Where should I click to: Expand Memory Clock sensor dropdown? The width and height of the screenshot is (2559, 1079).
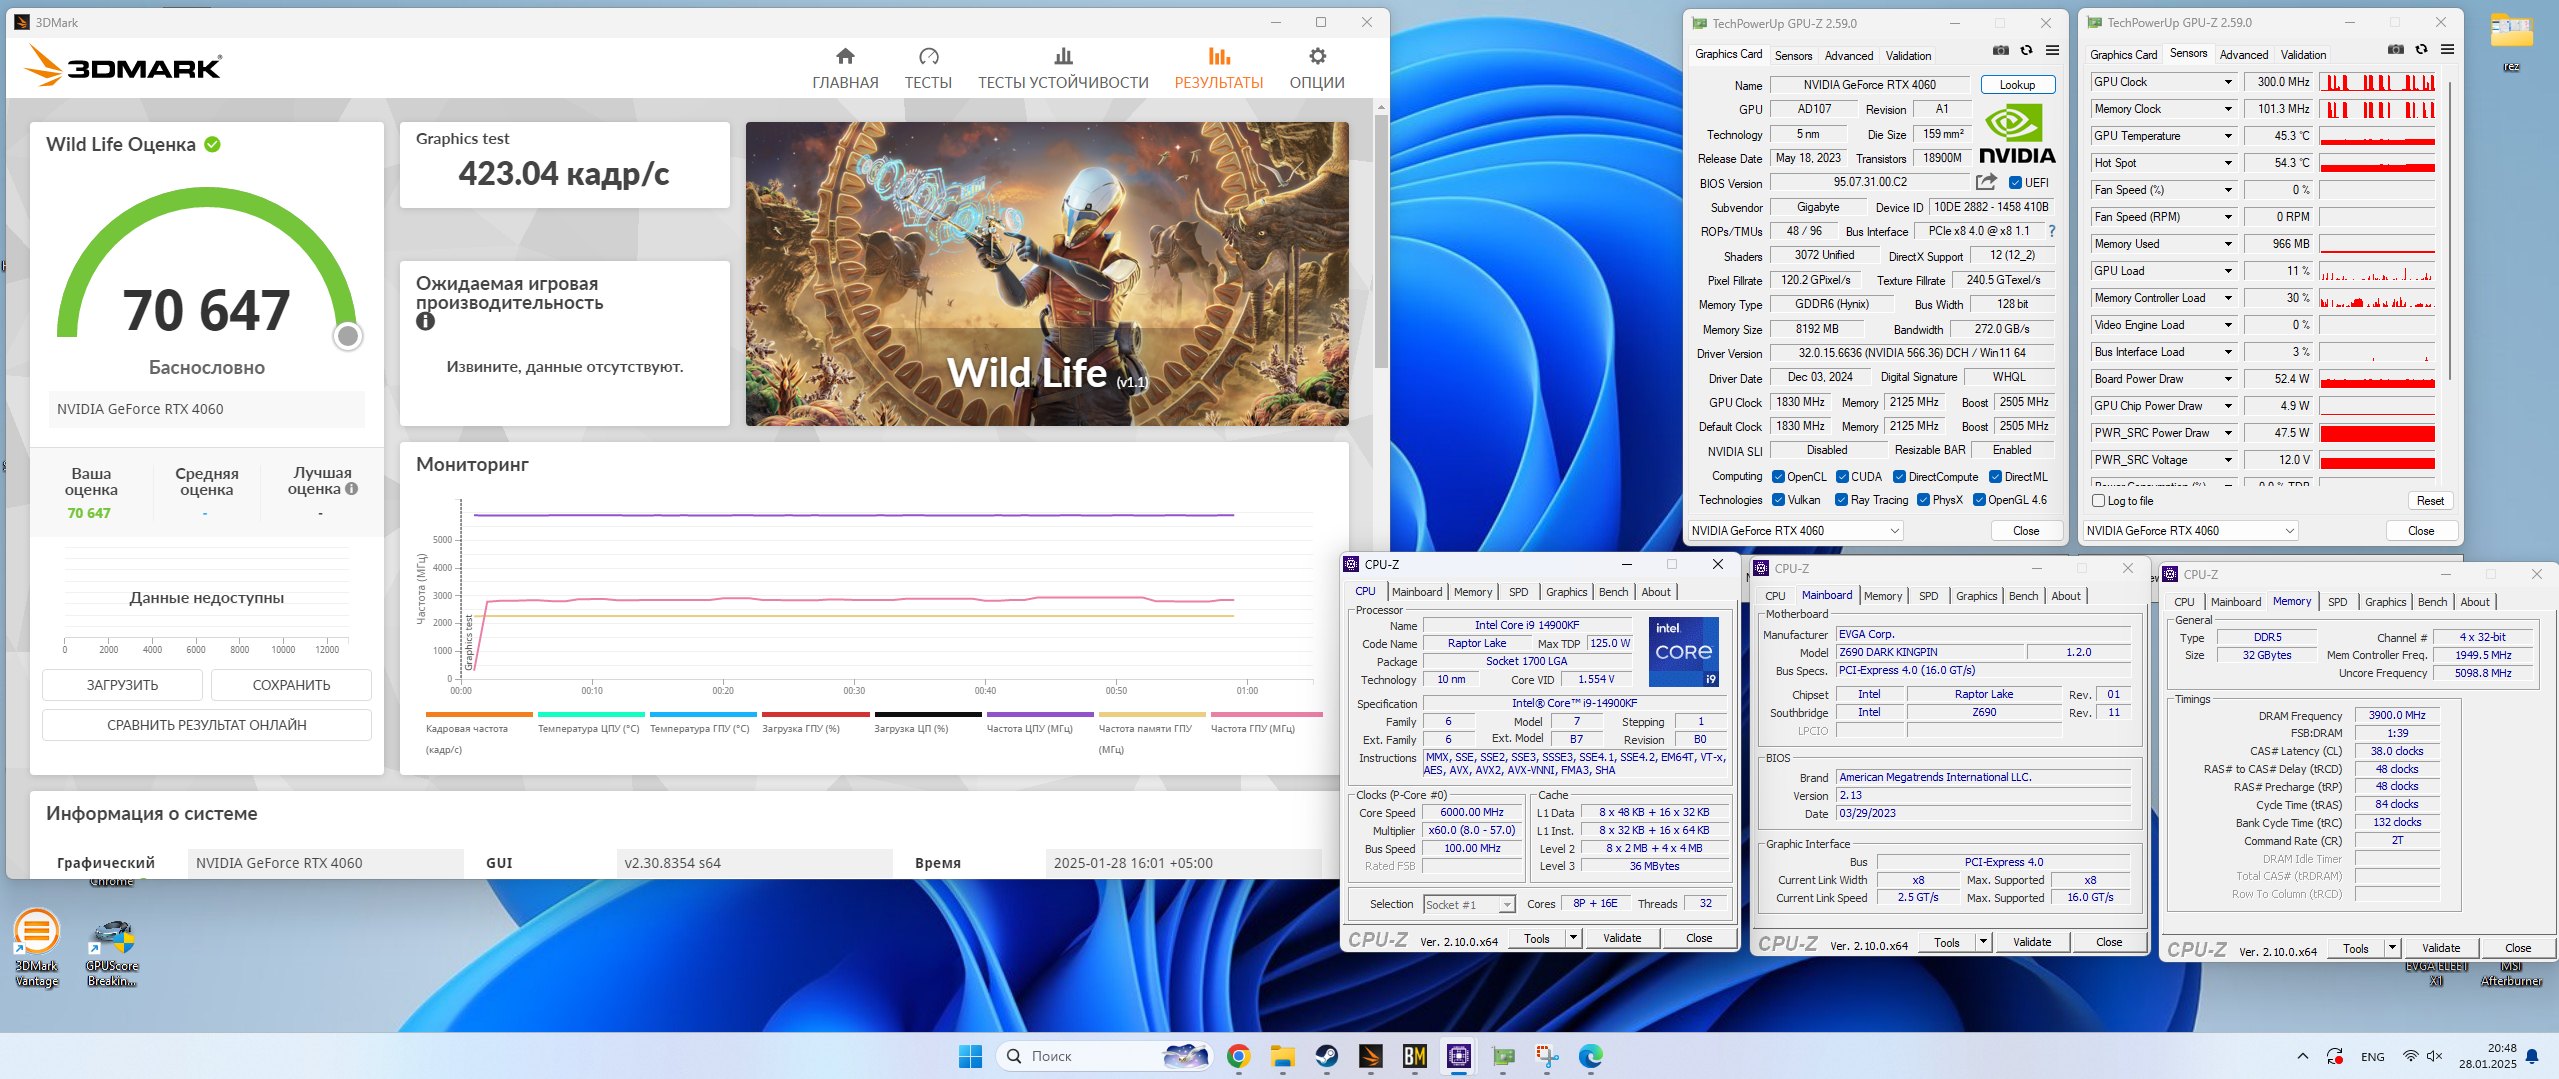click(2228, 109)
